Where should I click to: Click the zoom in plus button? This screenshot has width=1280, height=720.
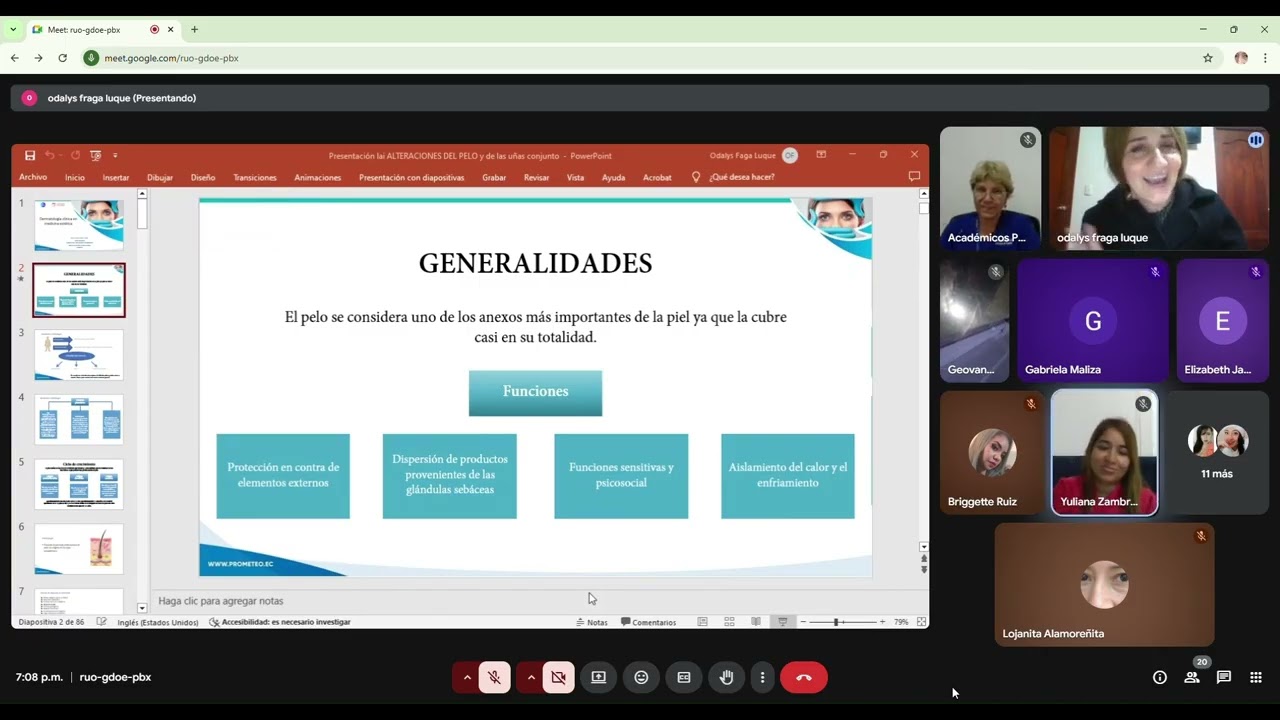click(x=881, y=622)
